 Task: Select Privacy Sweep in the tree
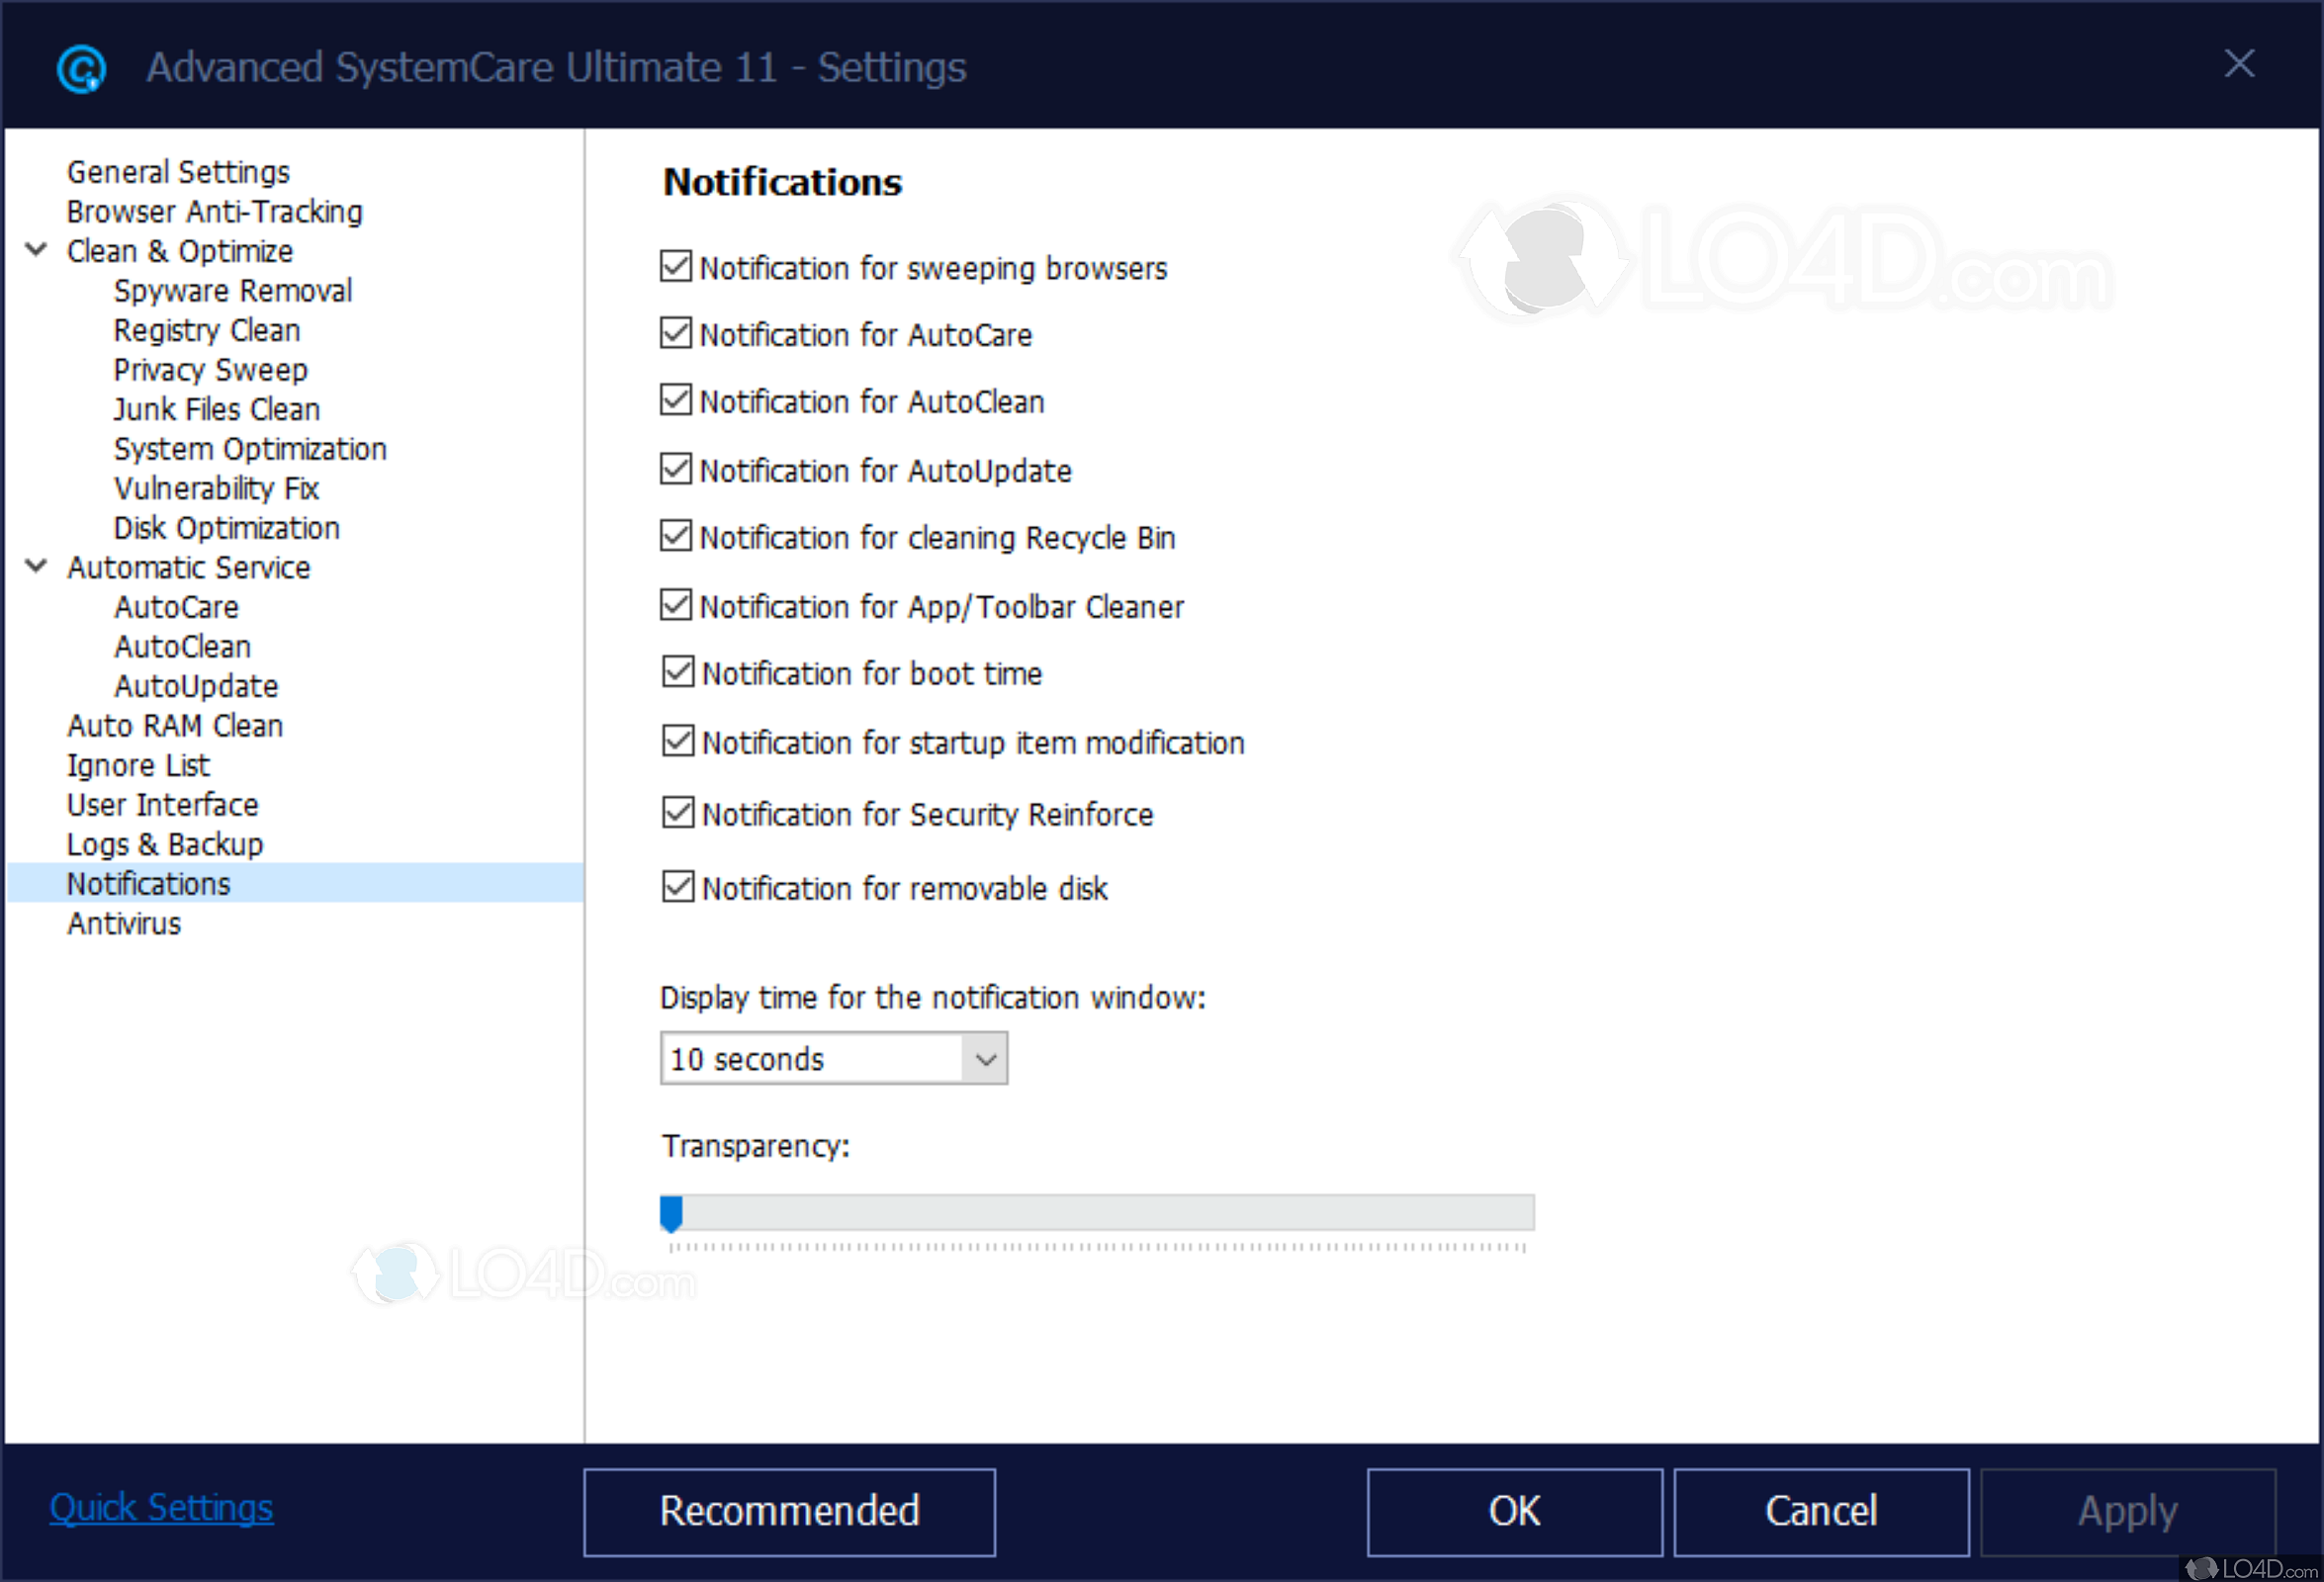[x=210, y=370]
